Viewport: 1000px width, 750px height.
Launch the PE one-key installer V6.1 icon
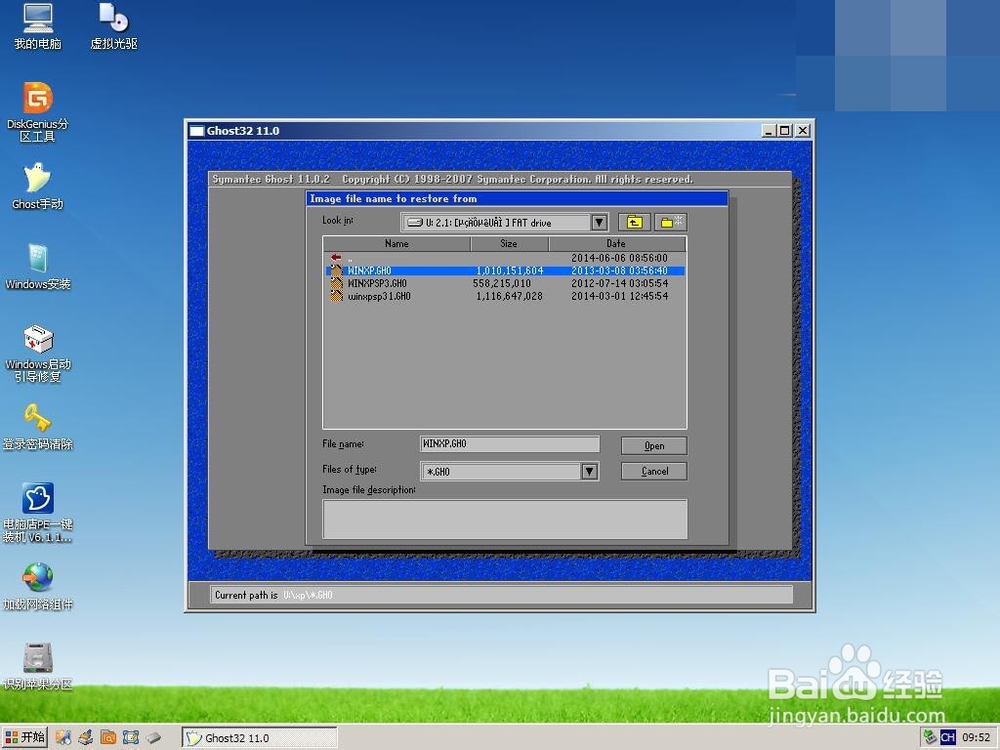click(x=38, y=513)
